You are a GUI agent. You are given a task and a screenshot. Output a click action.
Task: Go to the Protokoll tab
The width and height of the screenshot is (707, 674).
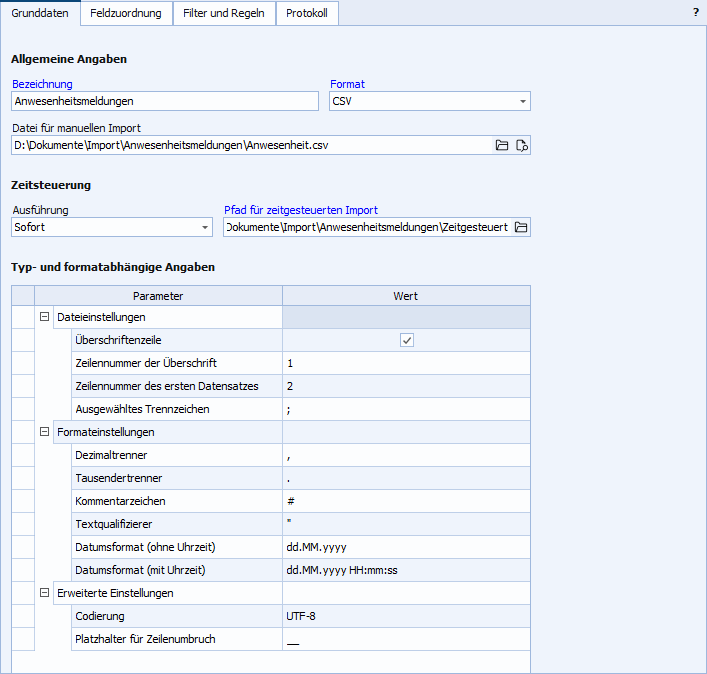(x=307, y=13)
